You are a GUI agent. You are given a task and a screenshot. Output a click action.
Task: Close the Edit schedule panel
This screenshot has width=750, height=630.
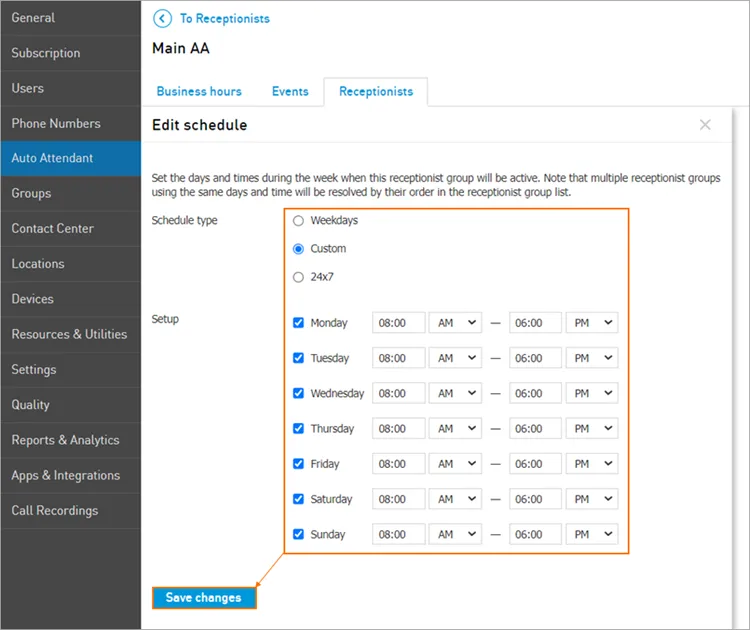click(x=705, y=125)
